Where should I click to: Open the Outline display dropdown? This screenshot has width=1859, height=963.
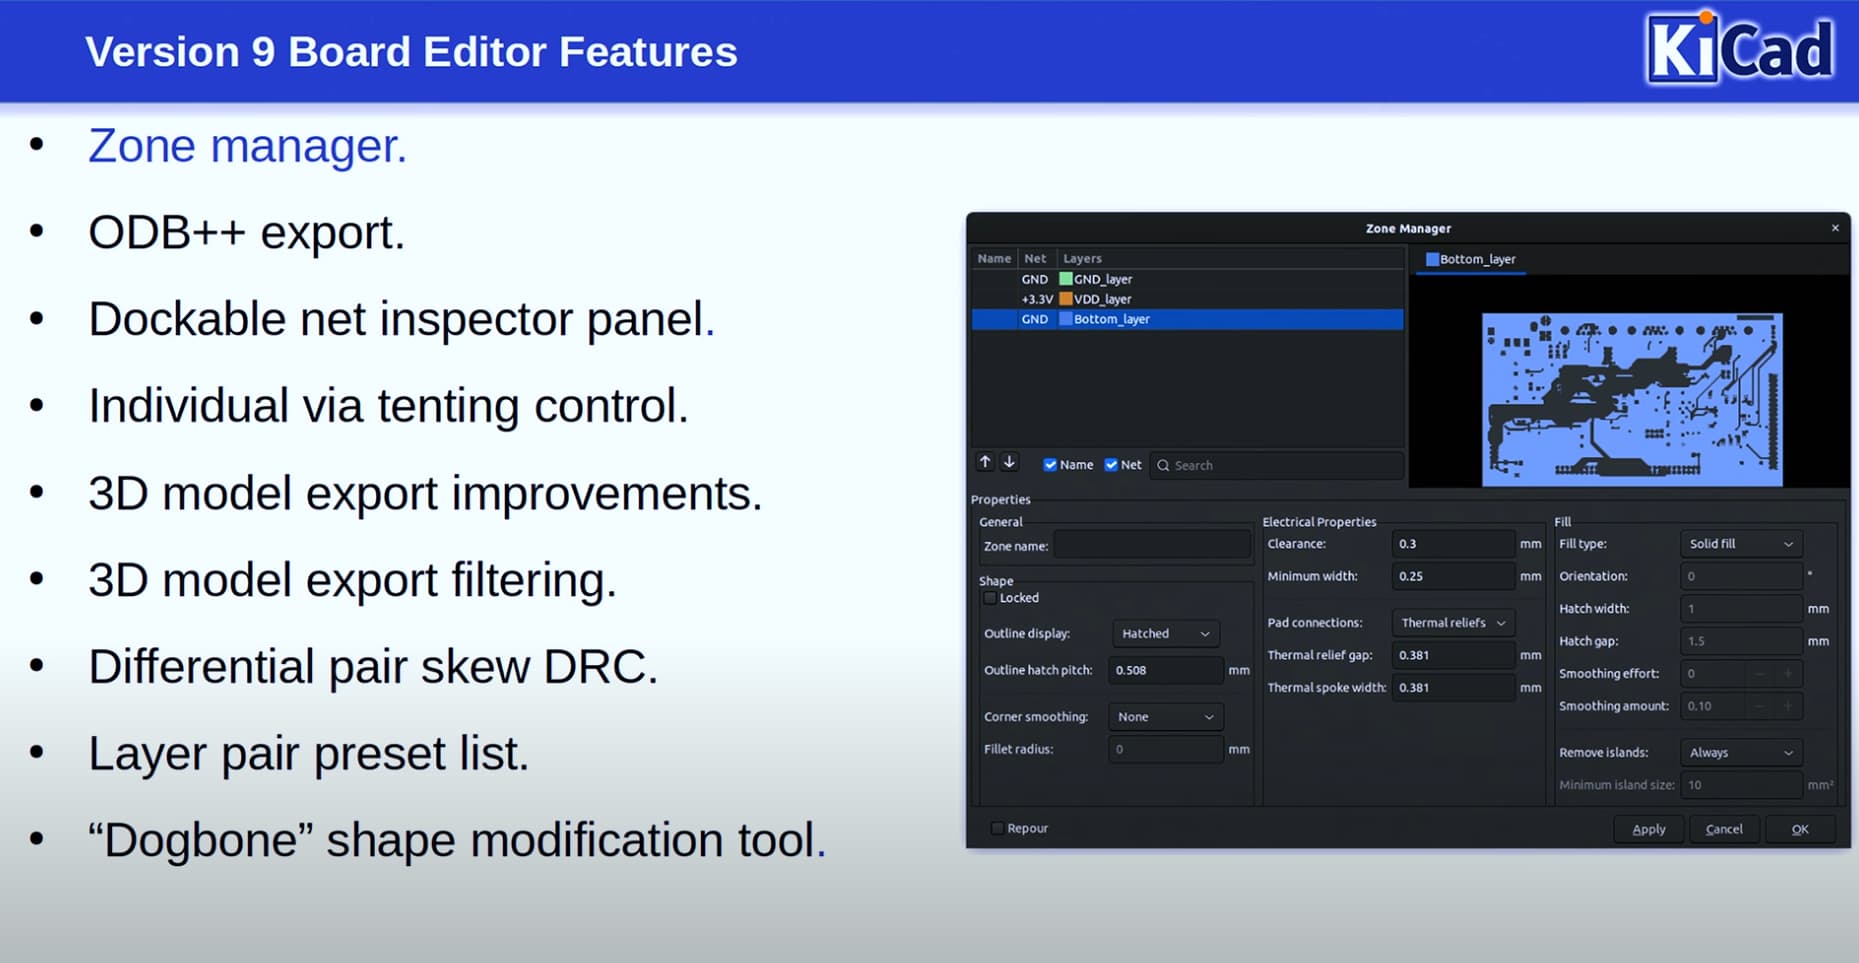click(1167, 634)
